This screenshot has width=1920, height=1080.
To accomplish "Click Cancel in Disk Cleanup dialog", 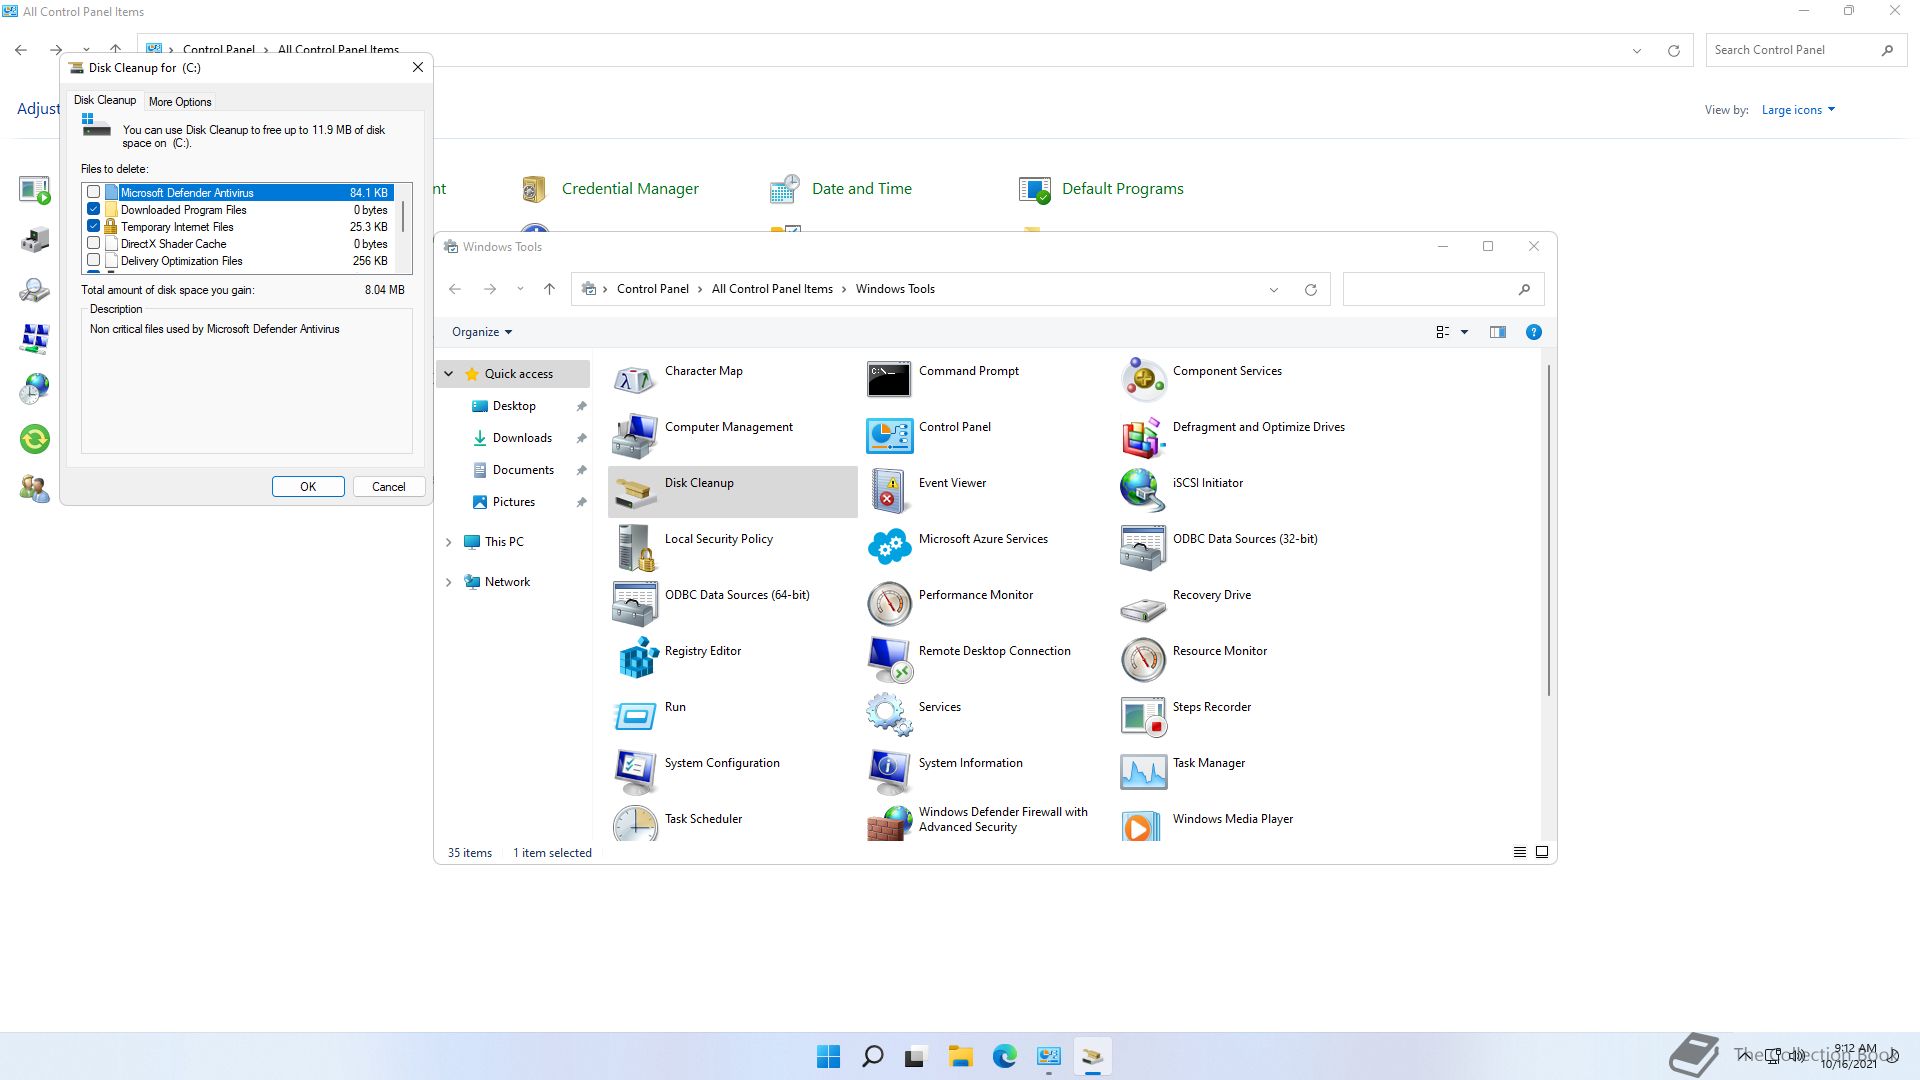I will click(388, 487).
